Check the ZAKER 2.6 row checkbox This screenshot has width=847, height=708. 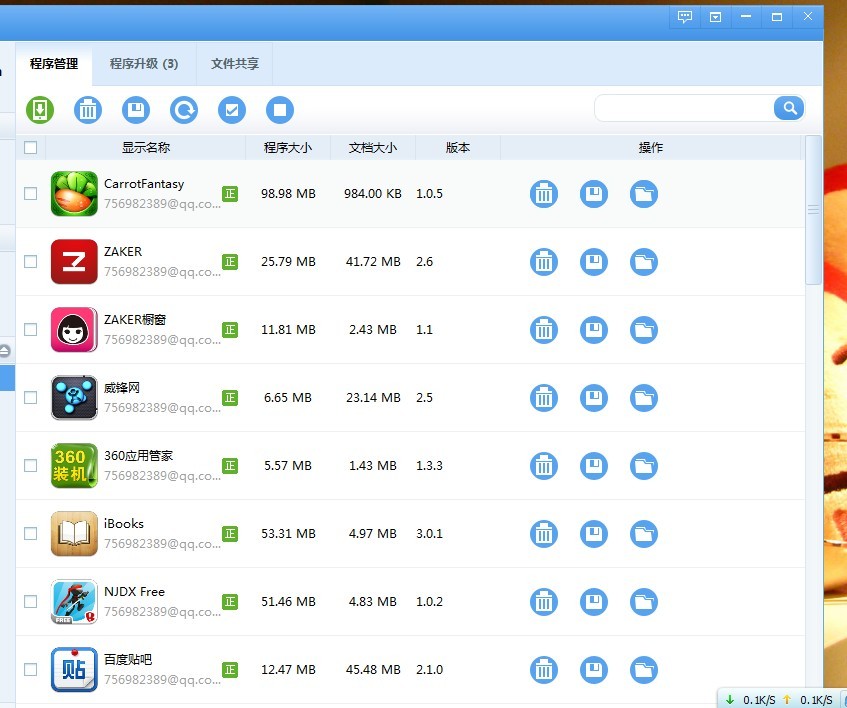(x=31, y=261)
